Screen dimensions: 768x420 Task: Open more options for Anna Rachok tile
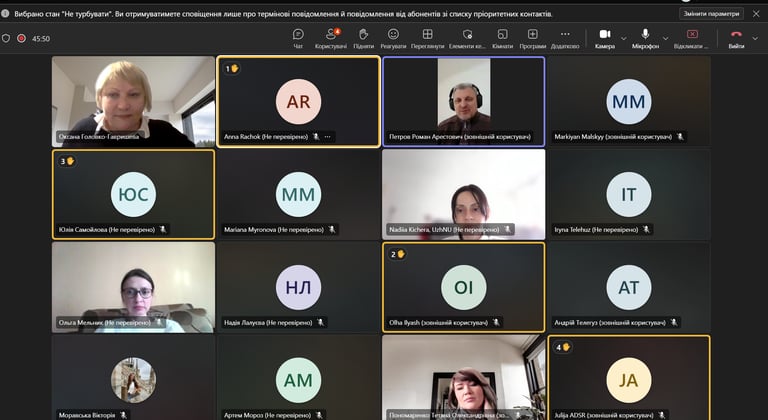coord(327,137)
